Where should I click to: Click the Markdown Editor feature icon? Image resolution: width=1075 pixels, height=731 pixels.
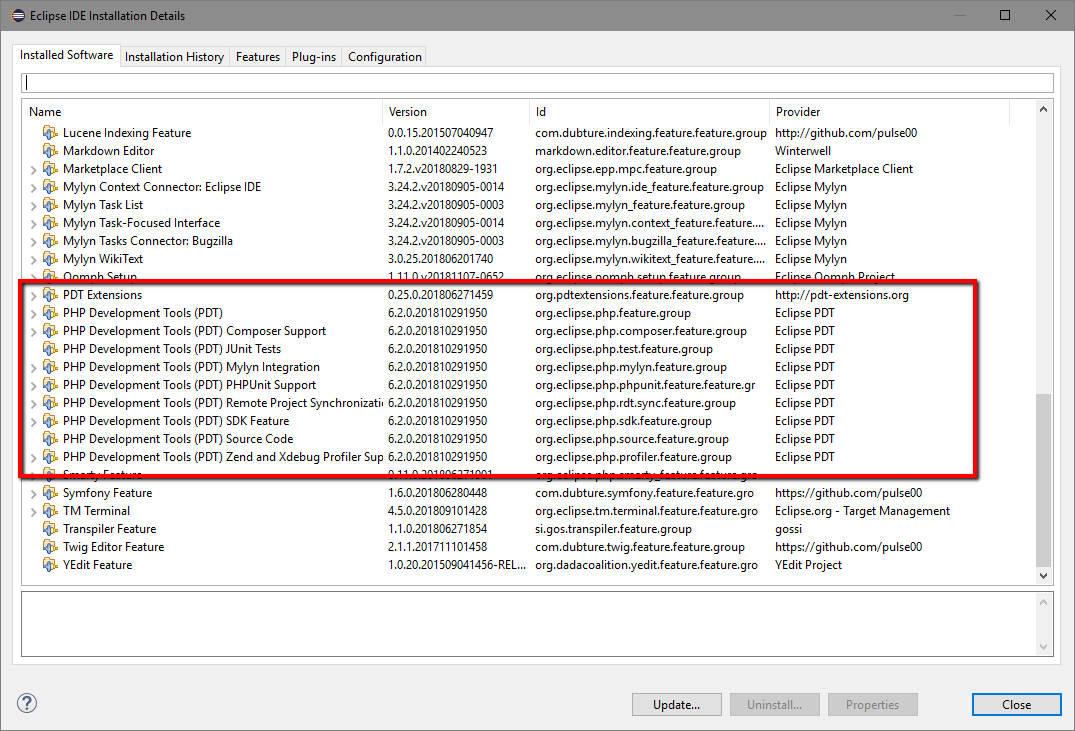click(50, 151)
